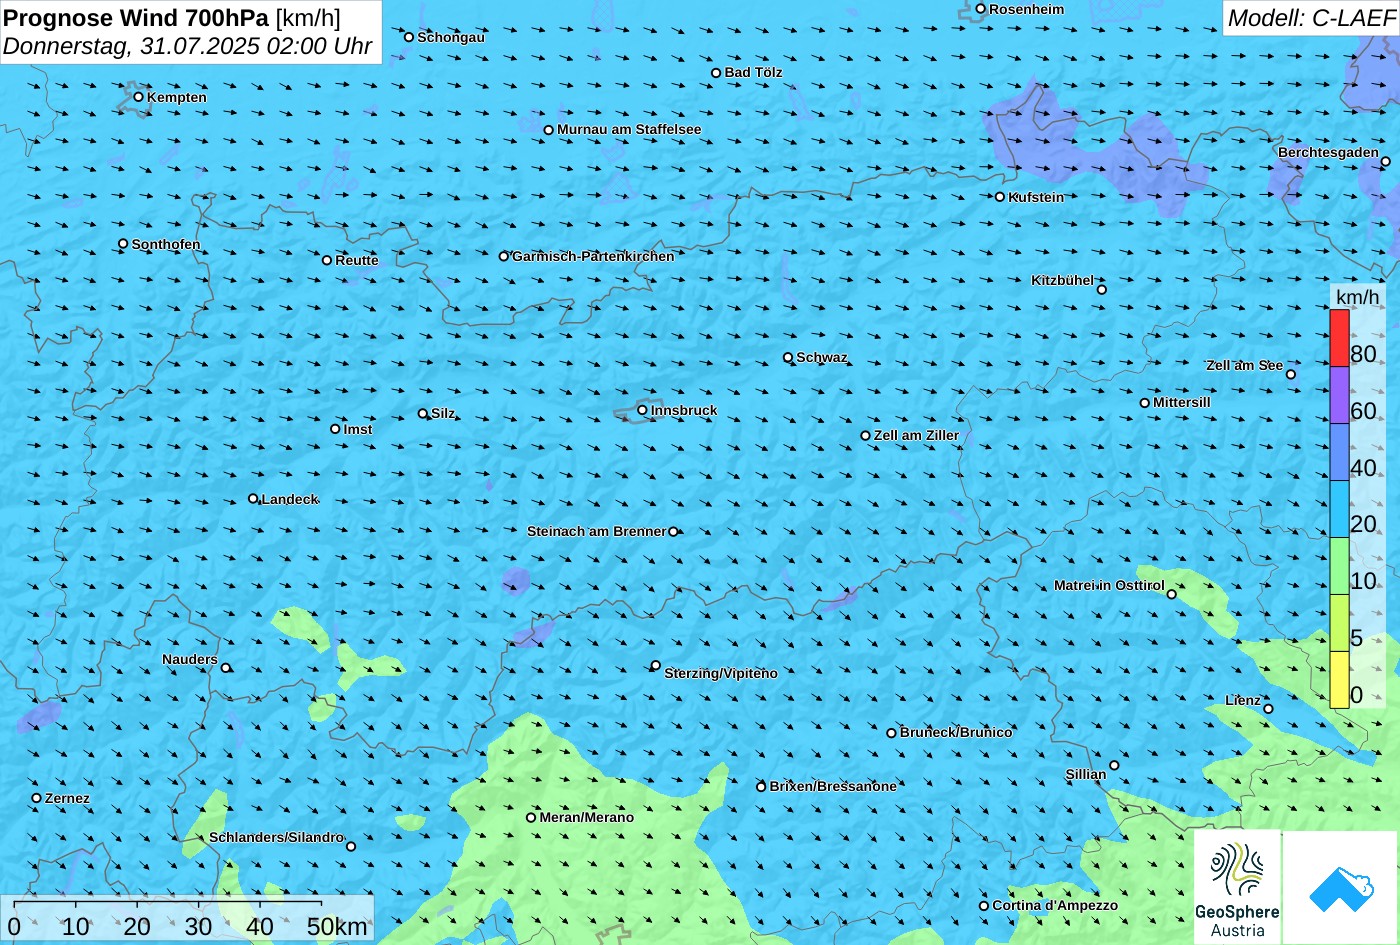Click the Brixen/Bressanone marker dot
Image resolution: width=1400 pixels, height=945 pixels.
tap(760, 787)
